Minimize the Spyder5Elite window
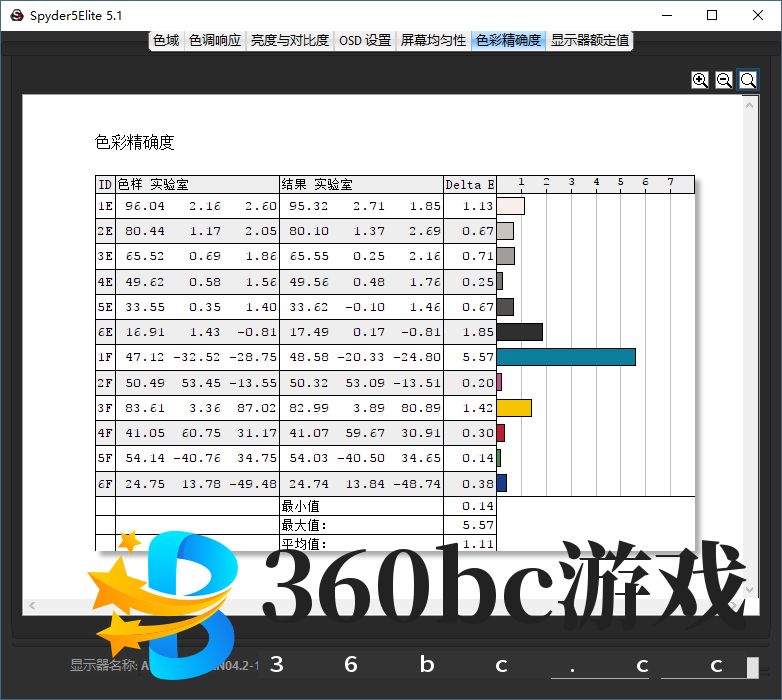Screen dimensions: 782x700 click(x=666, y=16)
